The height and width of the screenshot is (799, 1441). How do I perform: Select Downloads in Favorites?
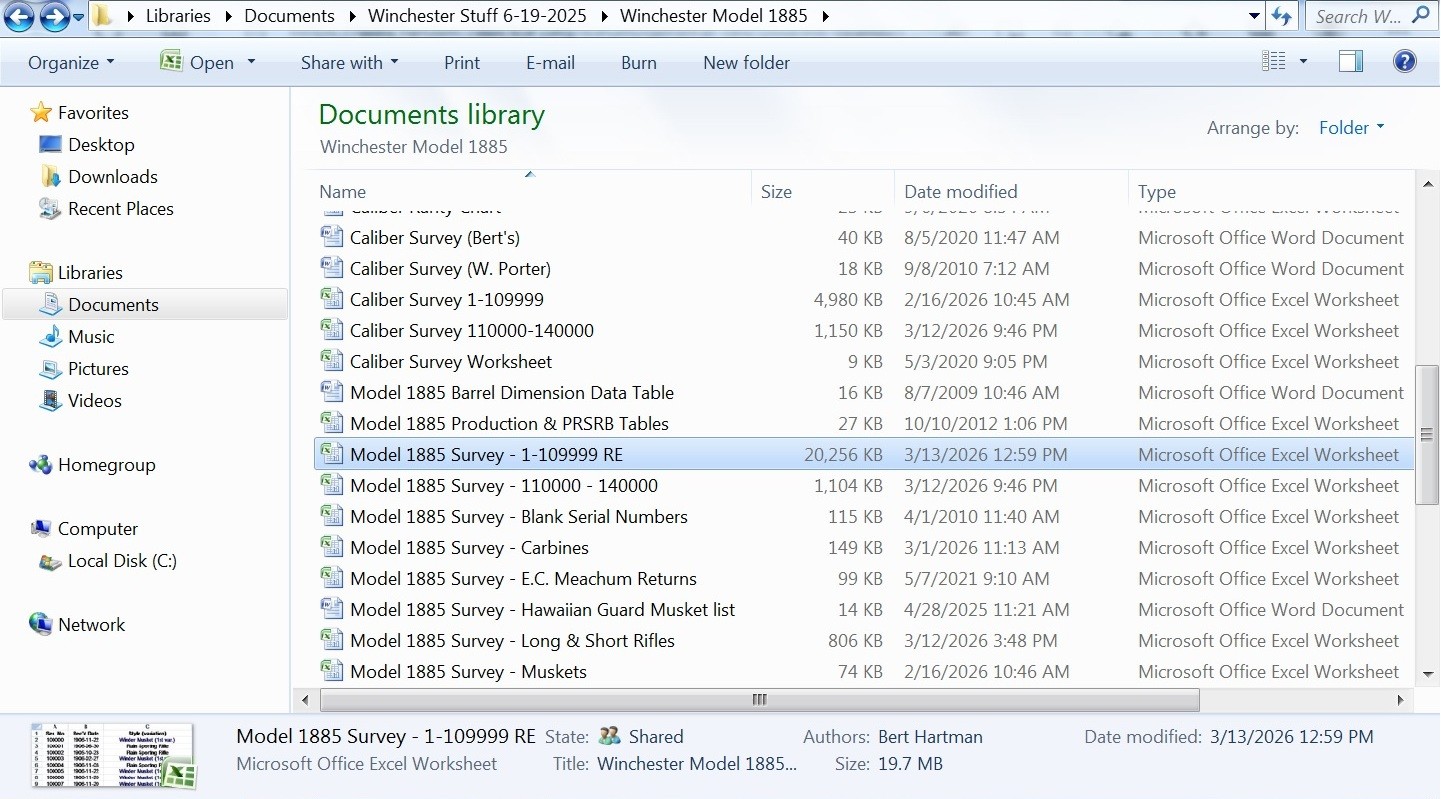(112, 177)
